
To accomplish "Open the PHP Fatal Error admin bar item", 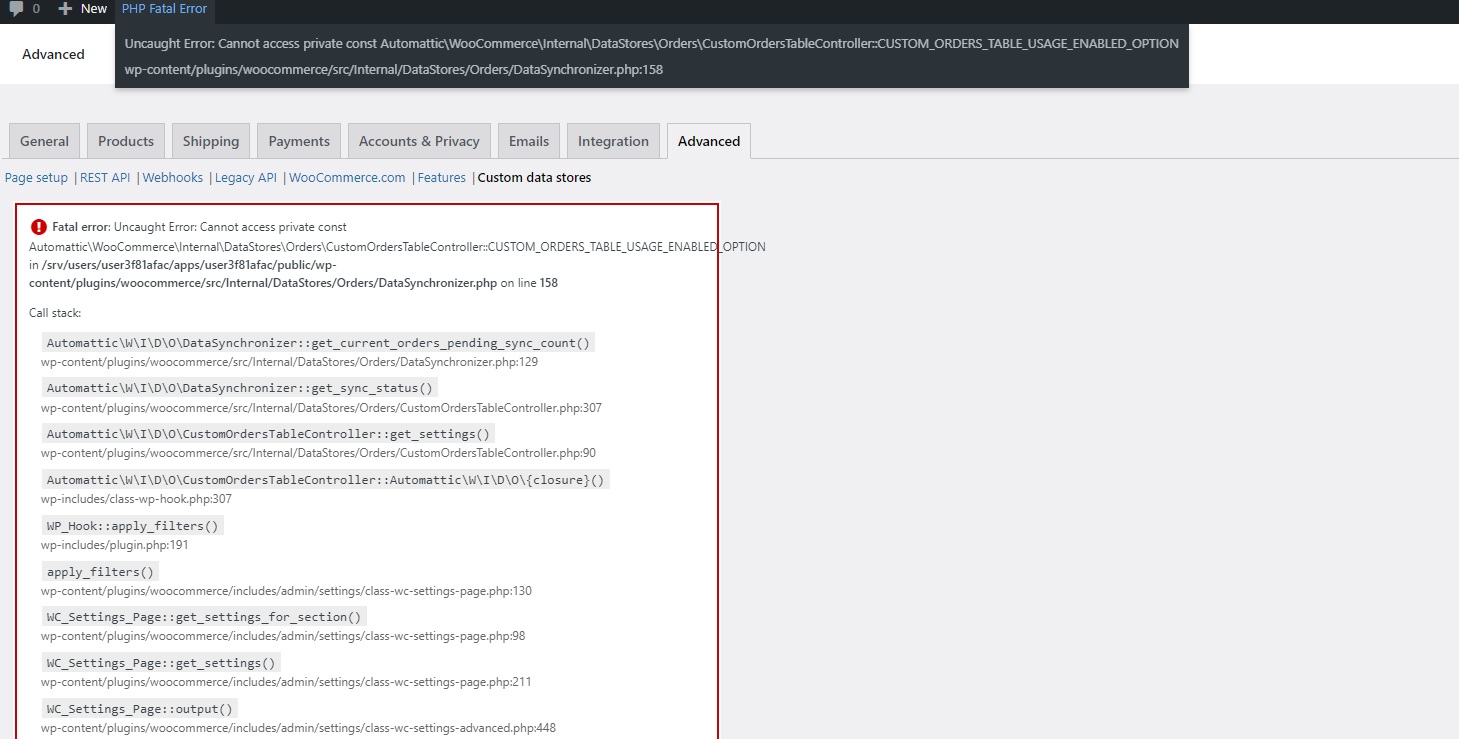I will (164, 9).
